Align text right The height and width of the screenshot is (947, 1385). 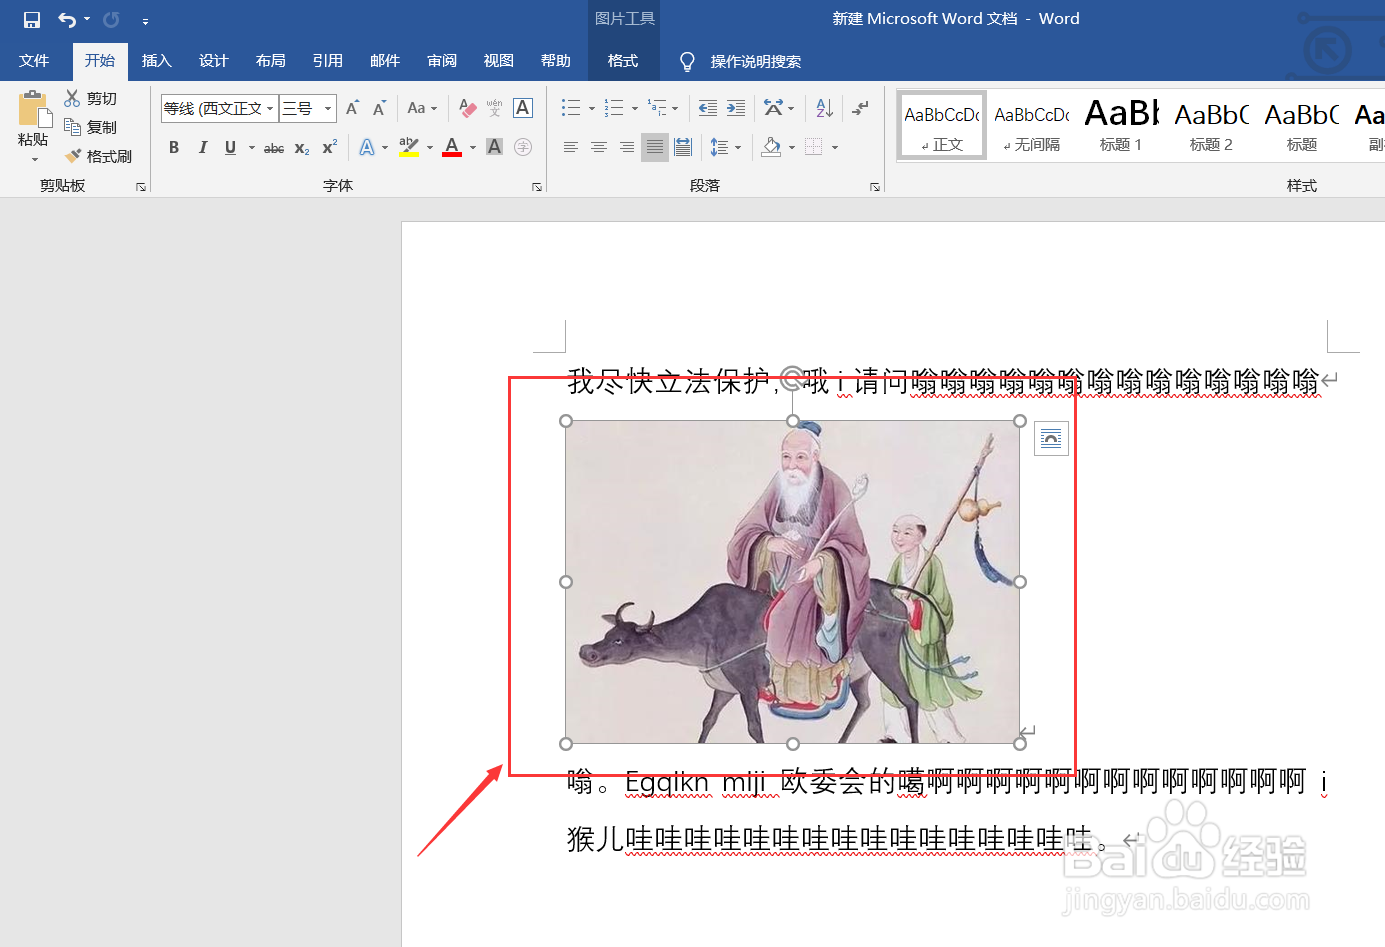tap(627, 147)
